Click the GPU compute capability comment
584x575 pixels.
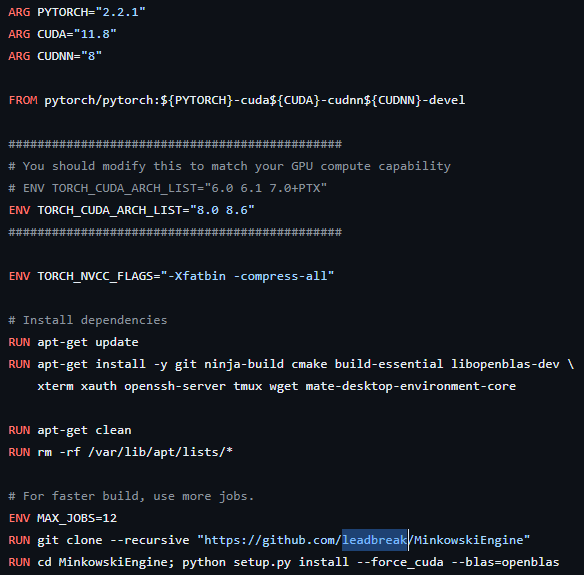(229, 166)
